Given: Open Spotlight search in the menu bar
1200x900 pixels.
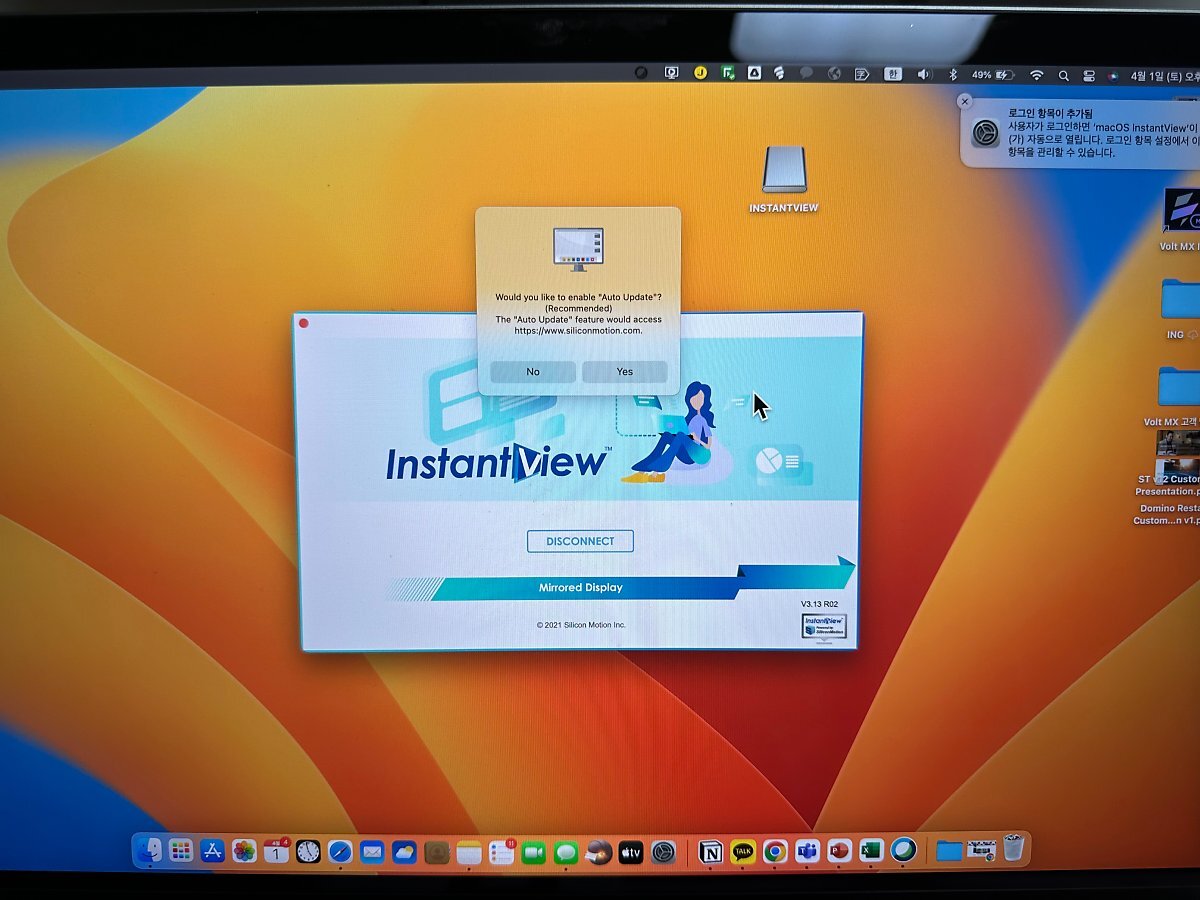Looking at the screenshot, I should (x=1063, y=75).
